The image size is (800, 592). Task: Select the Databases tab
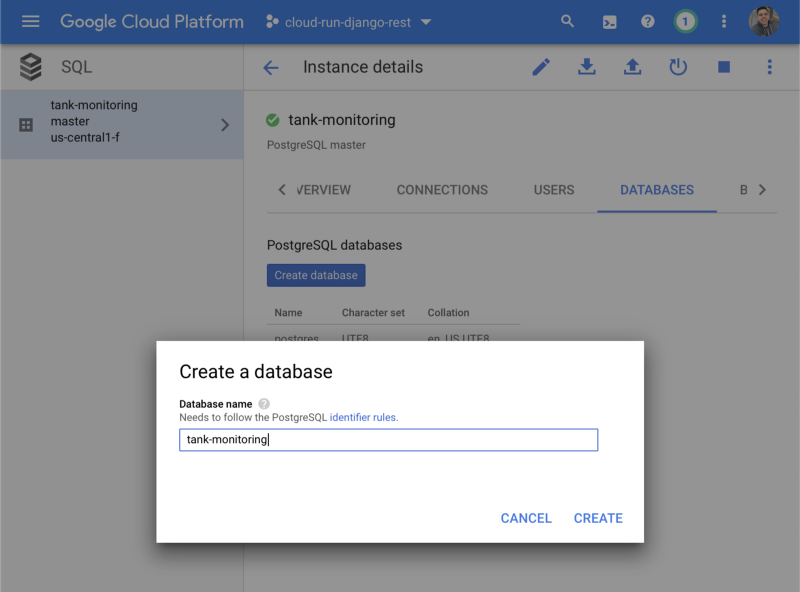tap(657, 190)
